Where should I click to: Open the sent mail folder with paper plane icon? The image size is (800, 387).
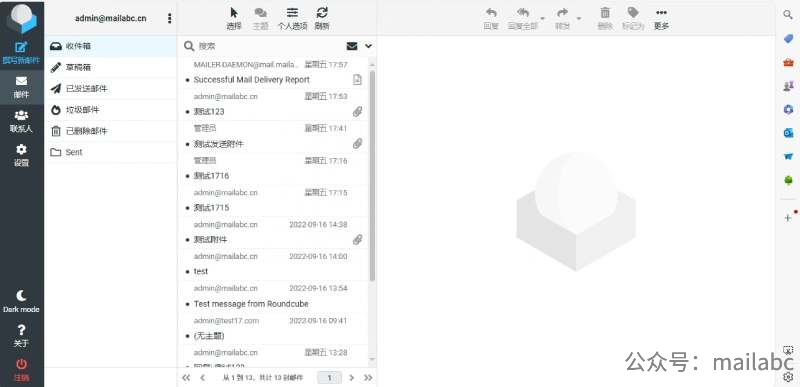(x=111, y=89)
